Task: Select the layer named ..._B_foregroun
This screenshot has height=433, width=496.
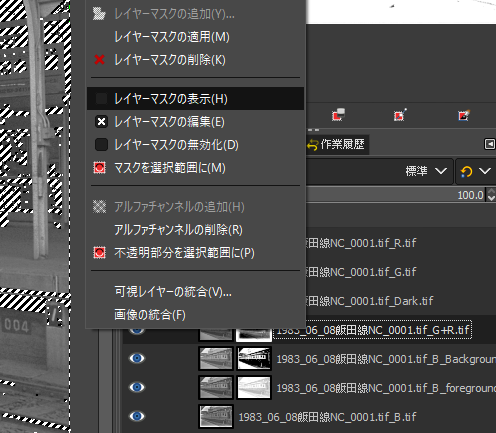Action: tap(386, 388)
